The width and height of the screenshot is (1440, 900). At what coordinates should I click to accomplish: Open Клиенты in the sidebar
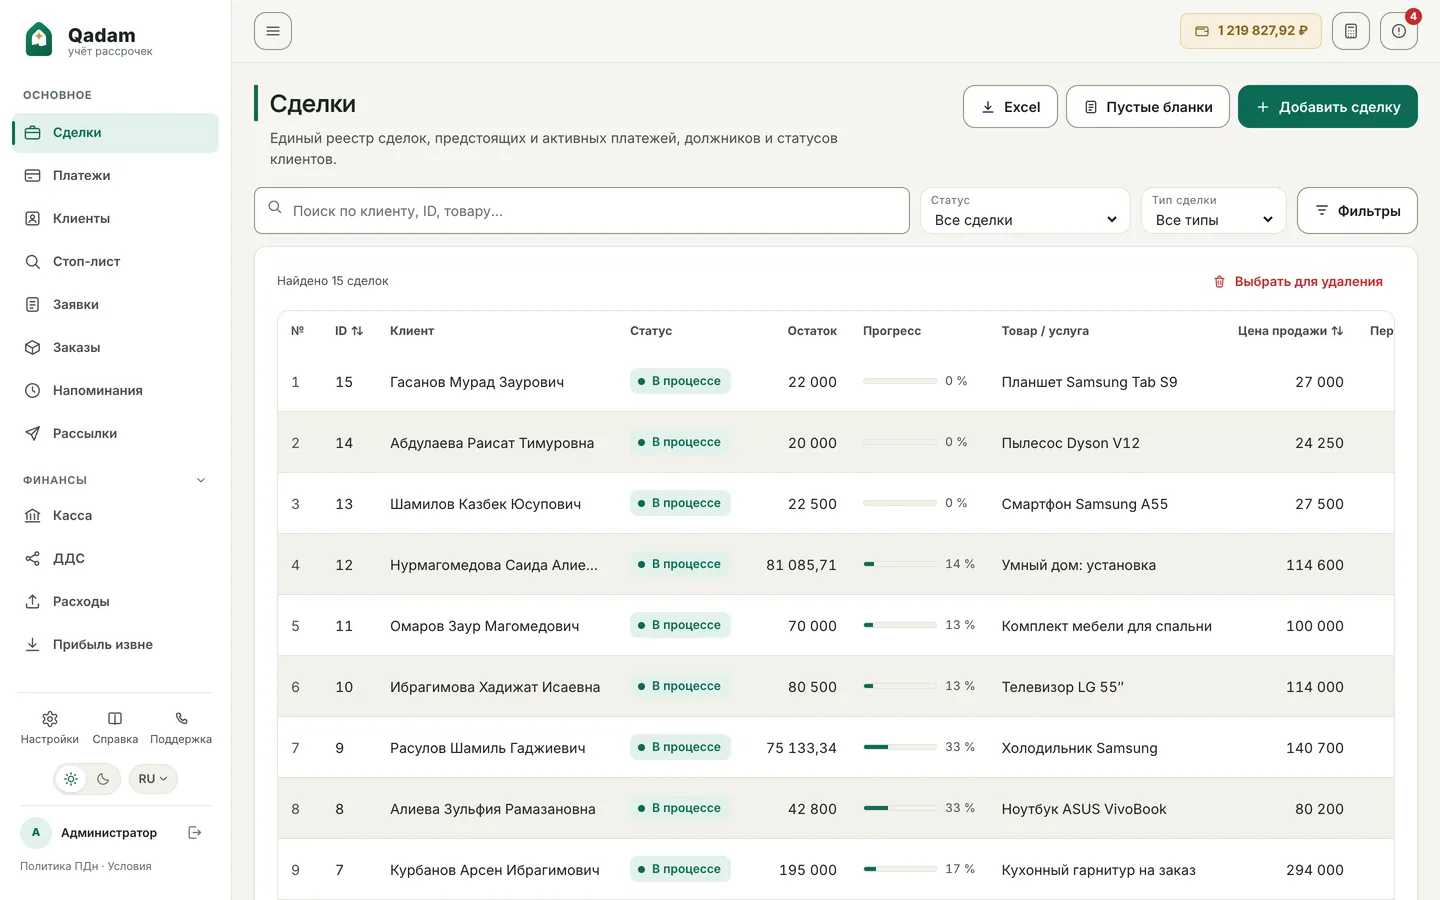coord(115,219)
